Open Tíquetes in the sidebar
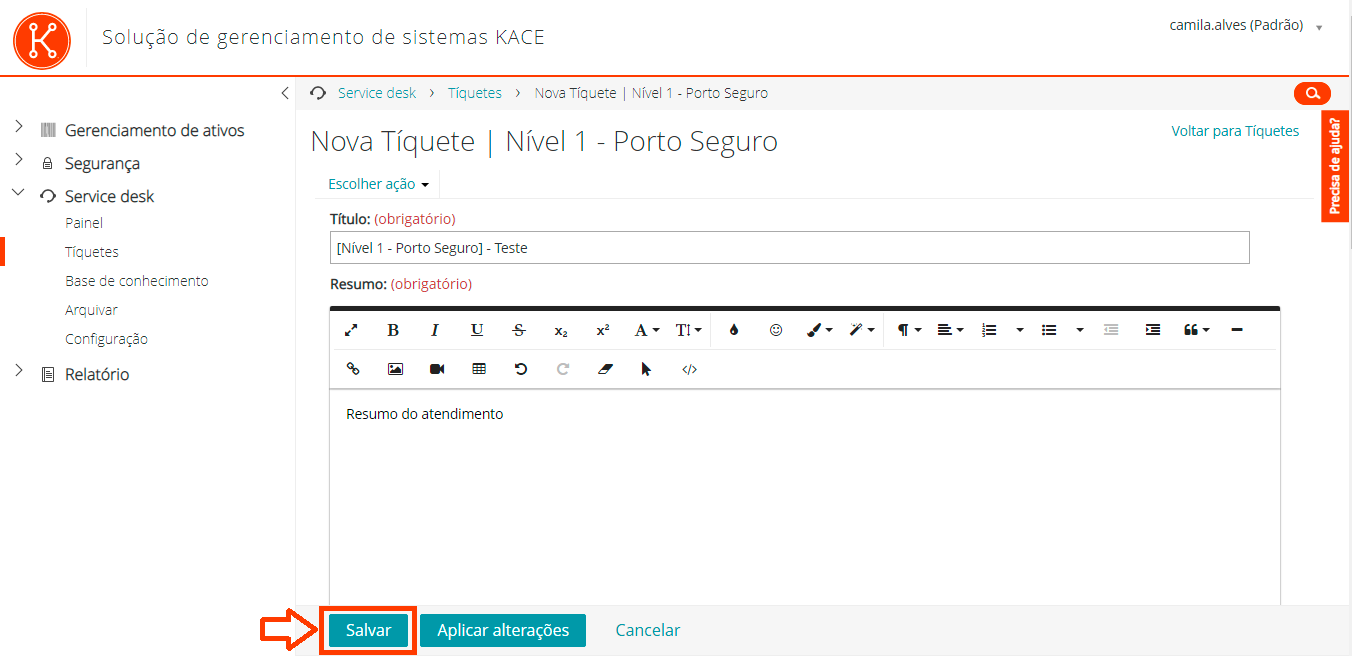Image resolution: width=1352 pixels, height=656 pixels. click(92, 252)
